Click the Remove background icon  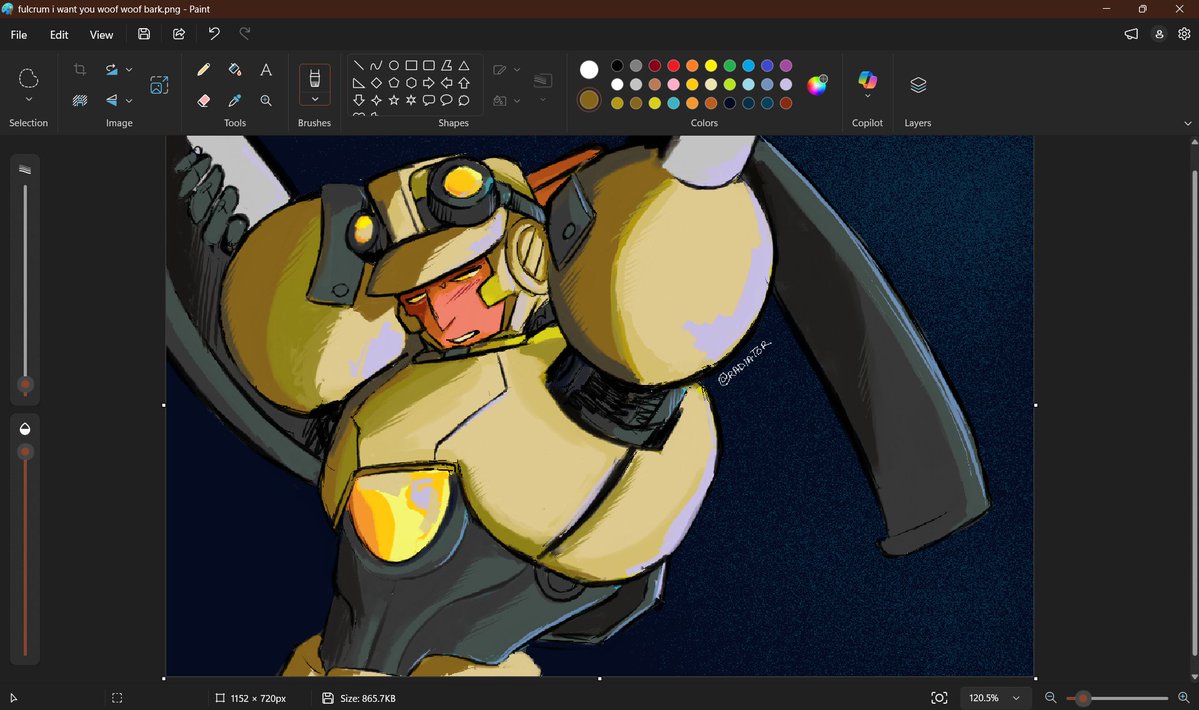tap(80, 100)
